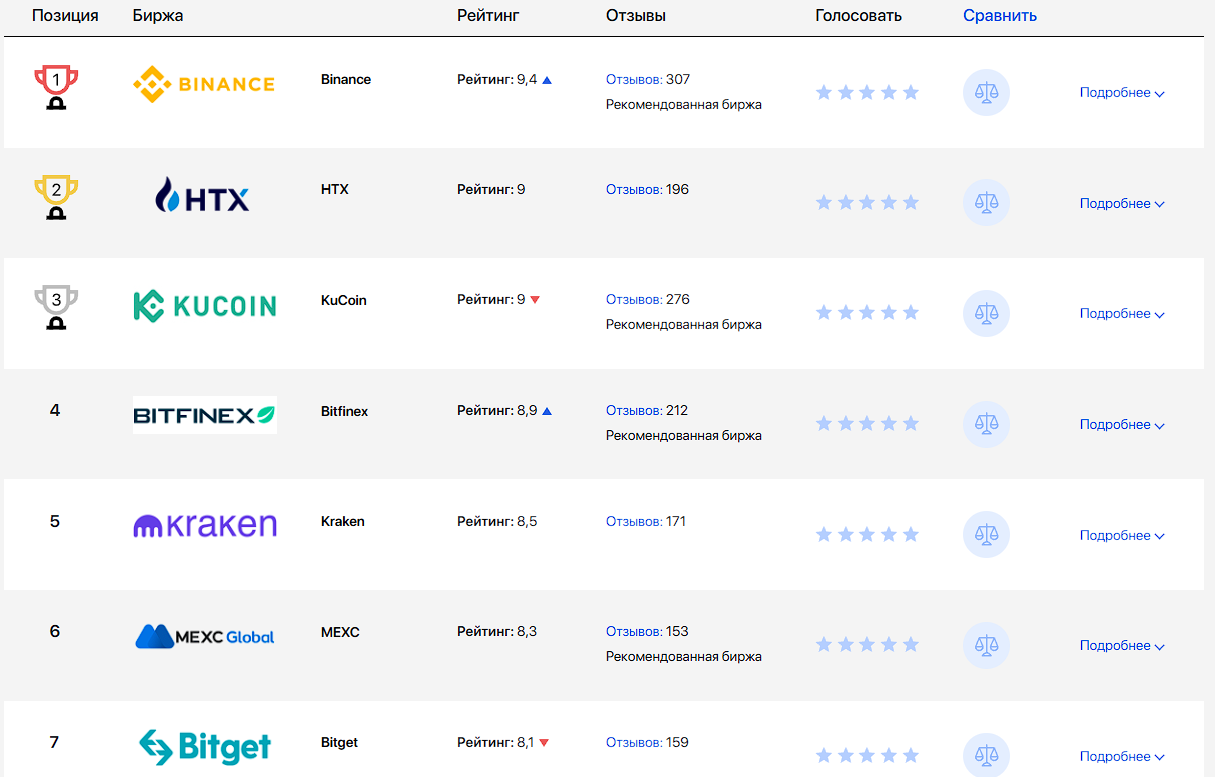
Task: Open Отзывы link for Bitfinex
Action: pos(634,410)
